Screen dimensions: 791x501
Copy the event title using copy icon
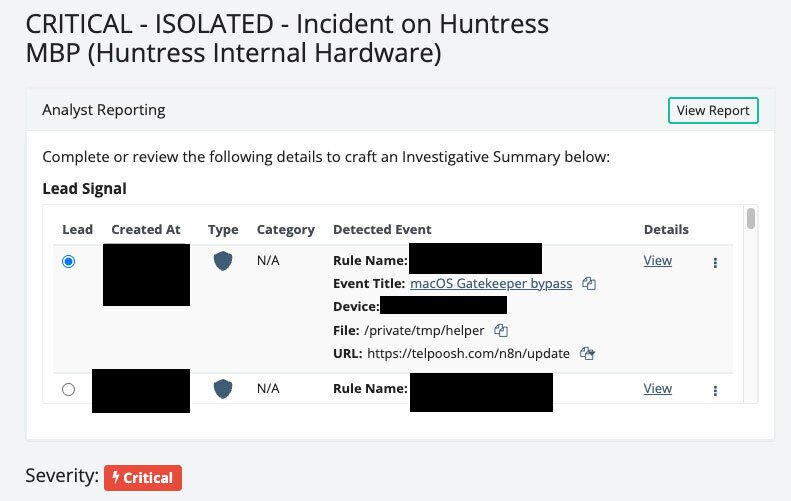coord(589,284)
